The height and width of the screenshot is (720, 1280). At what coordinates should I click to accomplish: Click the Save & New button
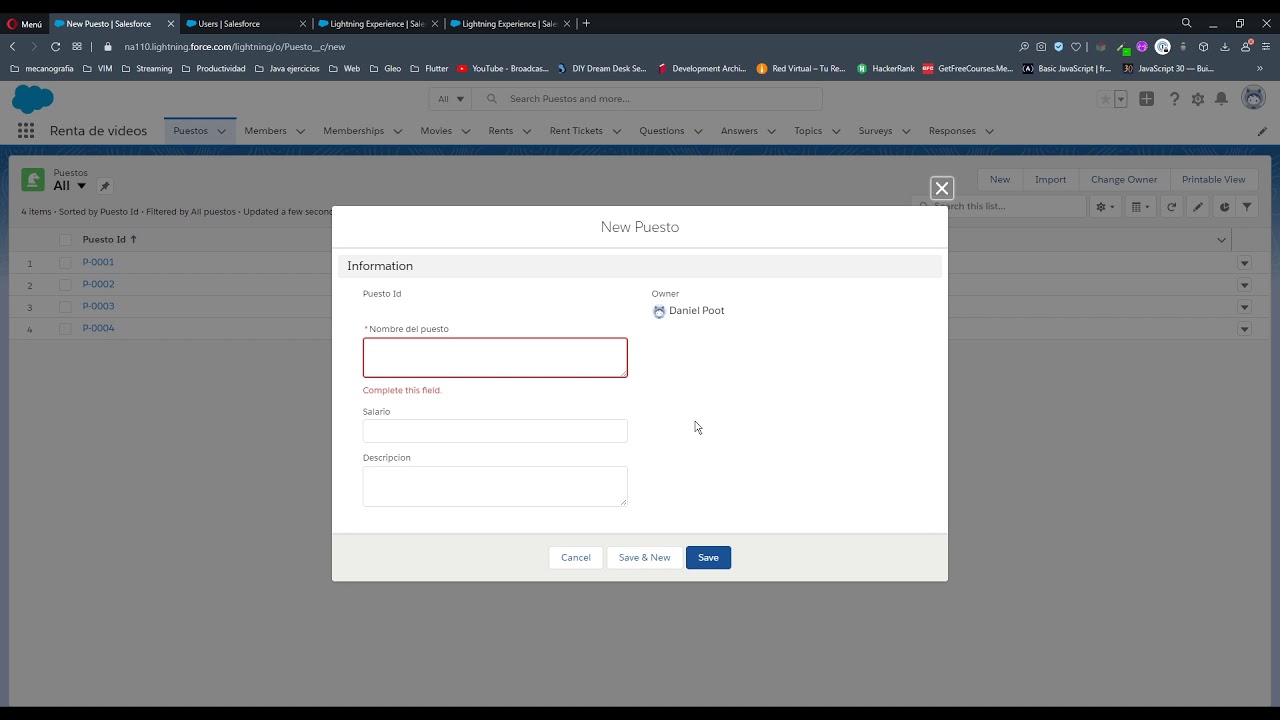[644, 558]
